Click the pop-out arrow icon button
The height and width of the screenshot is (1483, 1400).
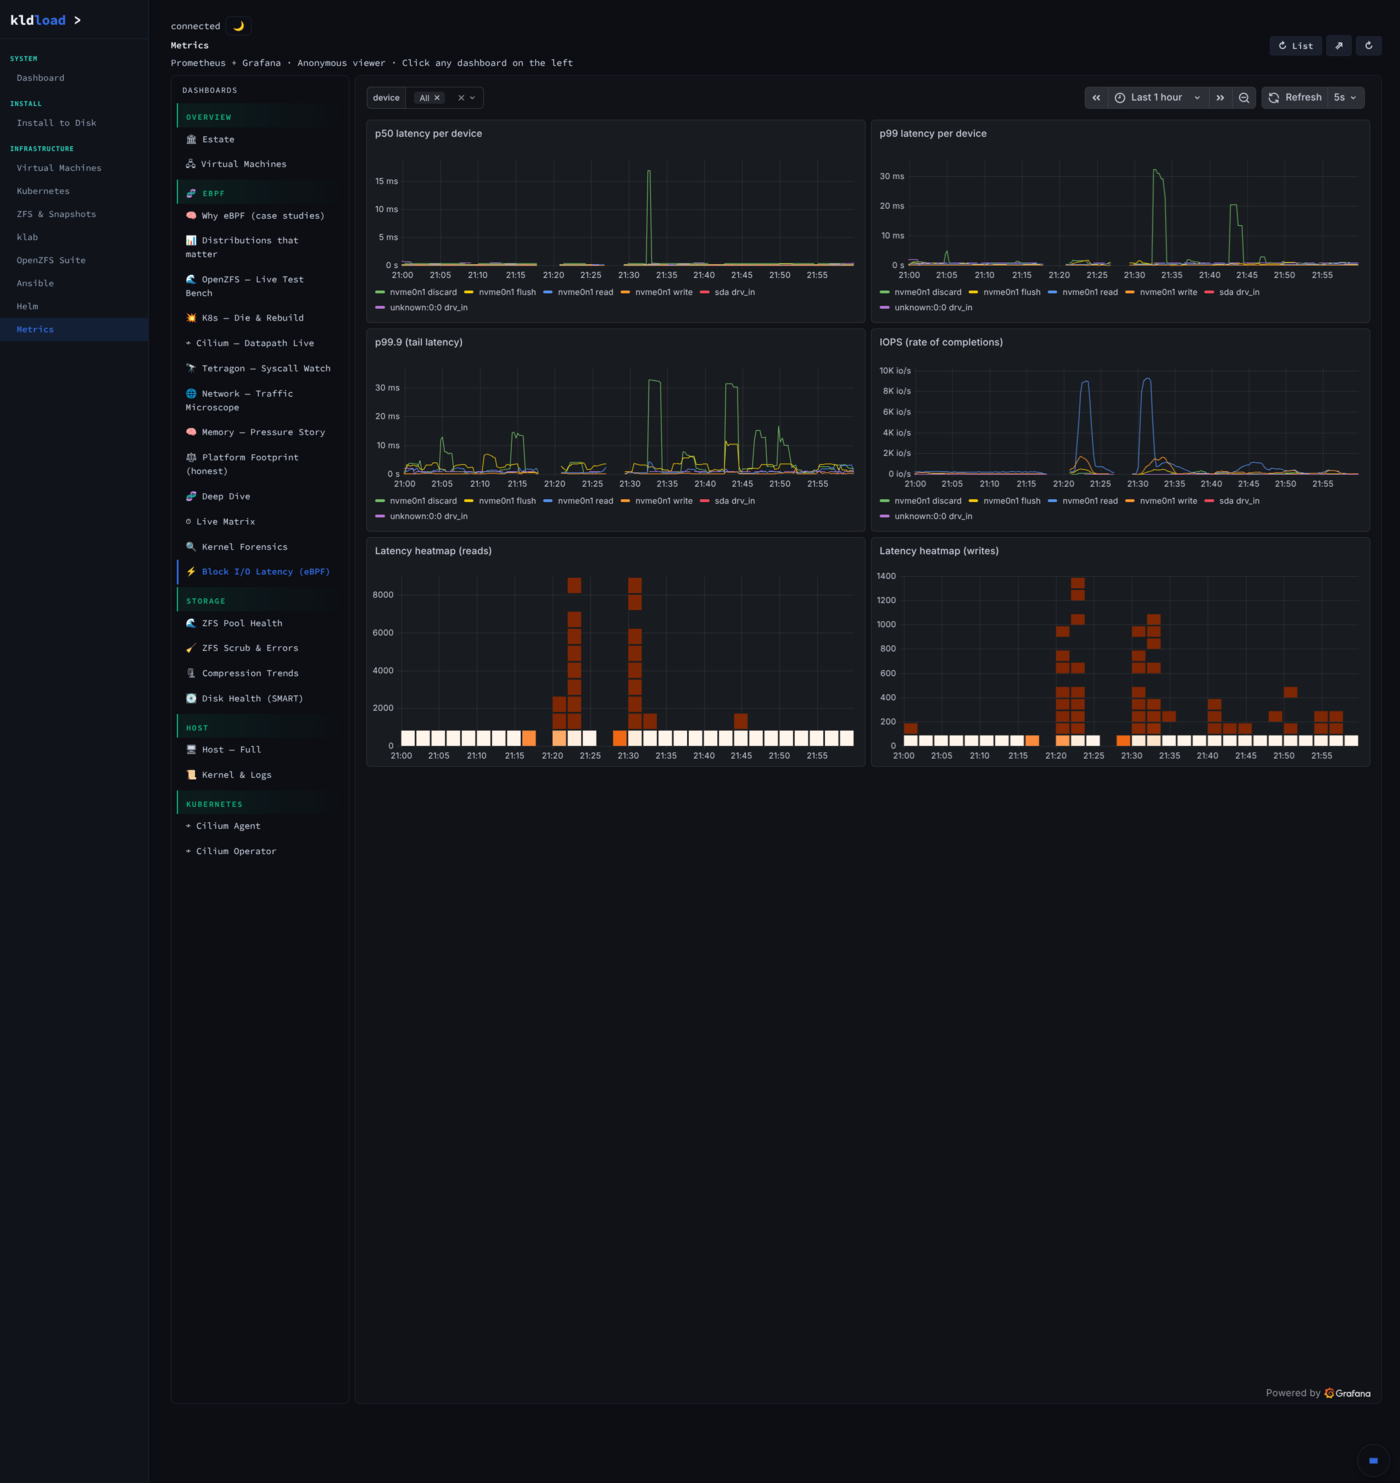point(1338,45)
